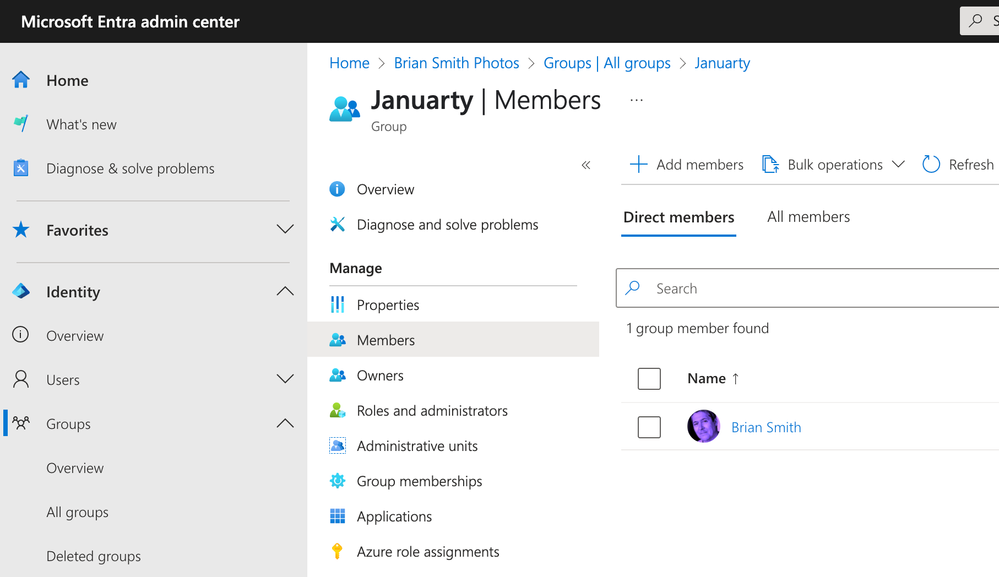
Task: Collapse the group menu with double chevron
Action: (x=586, y=165)
